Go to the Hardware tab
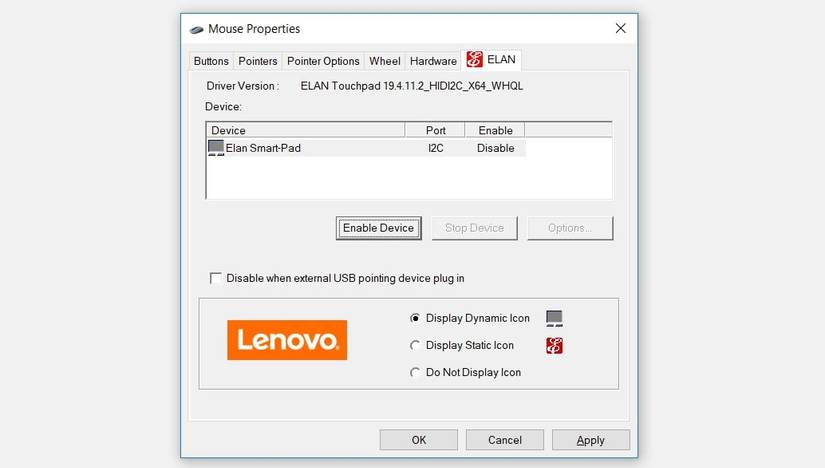Image resolution: width=825 pixels, height=468 pixels. tap(433, 61)
